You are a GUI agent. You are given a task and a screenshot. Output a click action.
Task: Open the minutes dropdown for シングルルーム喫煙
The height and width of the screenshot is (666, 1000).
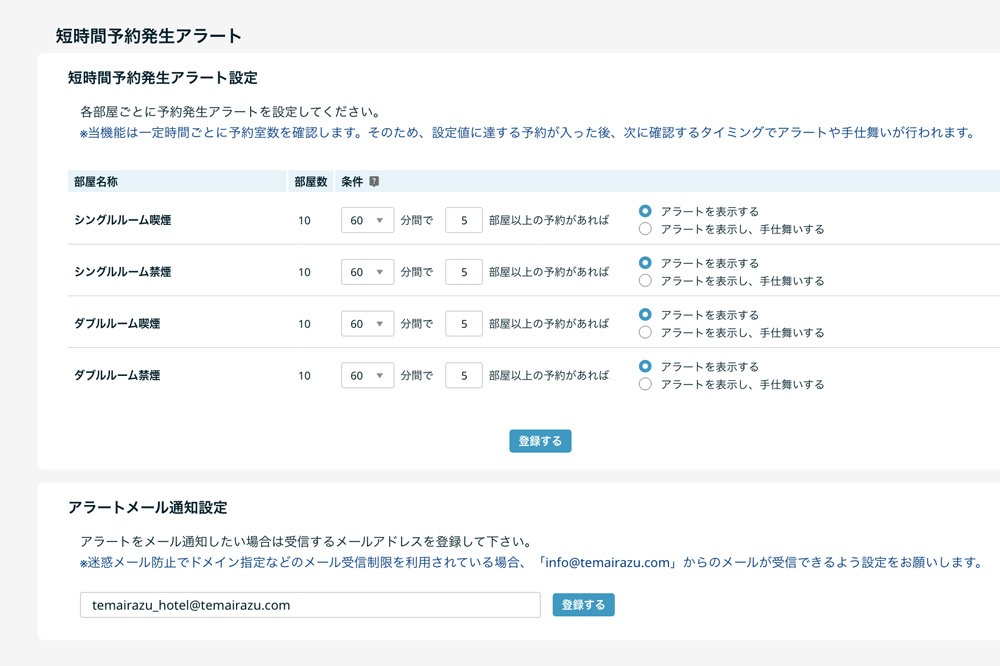tap(366, 219)
